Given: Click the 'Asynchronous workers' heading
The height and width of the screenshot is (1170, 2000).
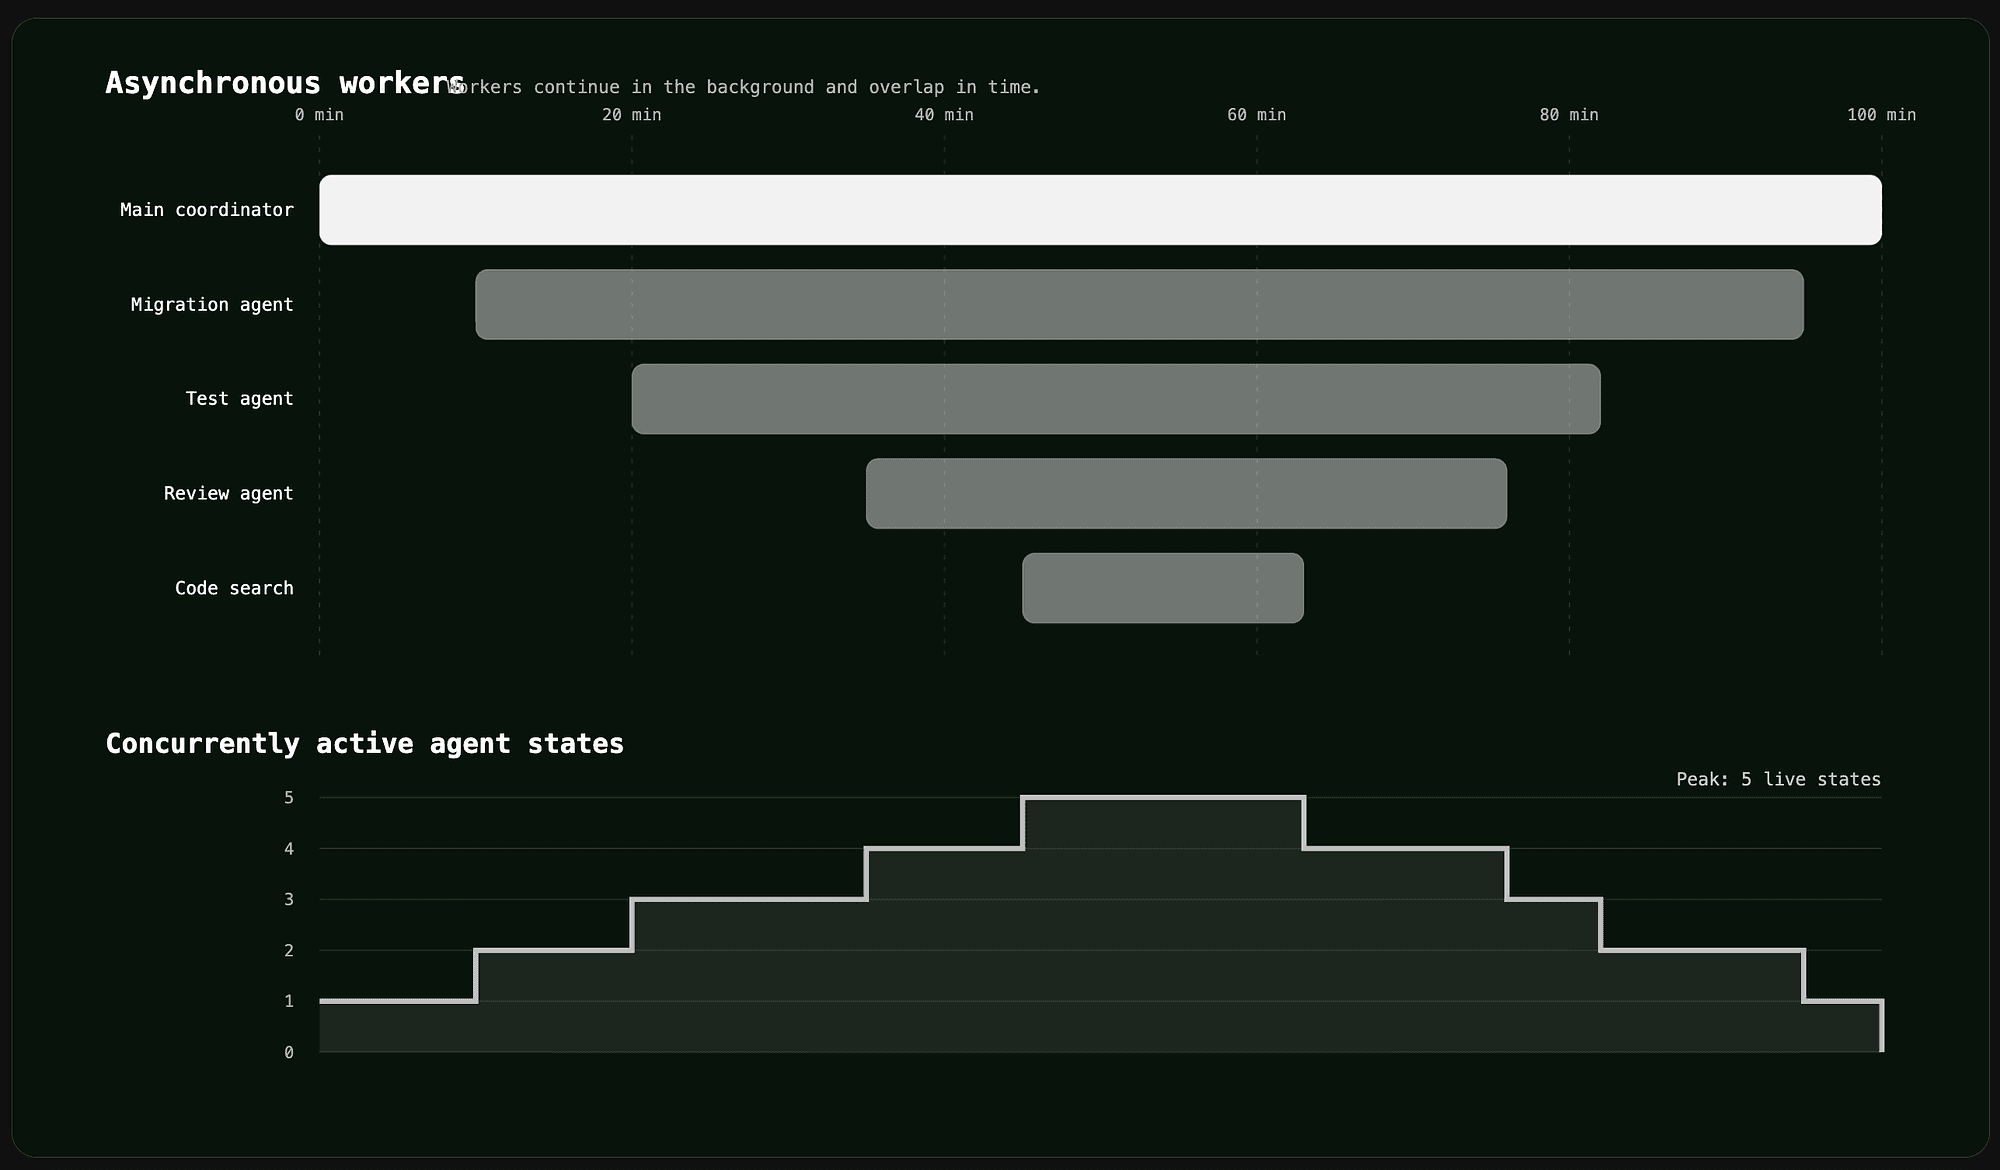Looking at the screenshot, I should coord(285,83).
